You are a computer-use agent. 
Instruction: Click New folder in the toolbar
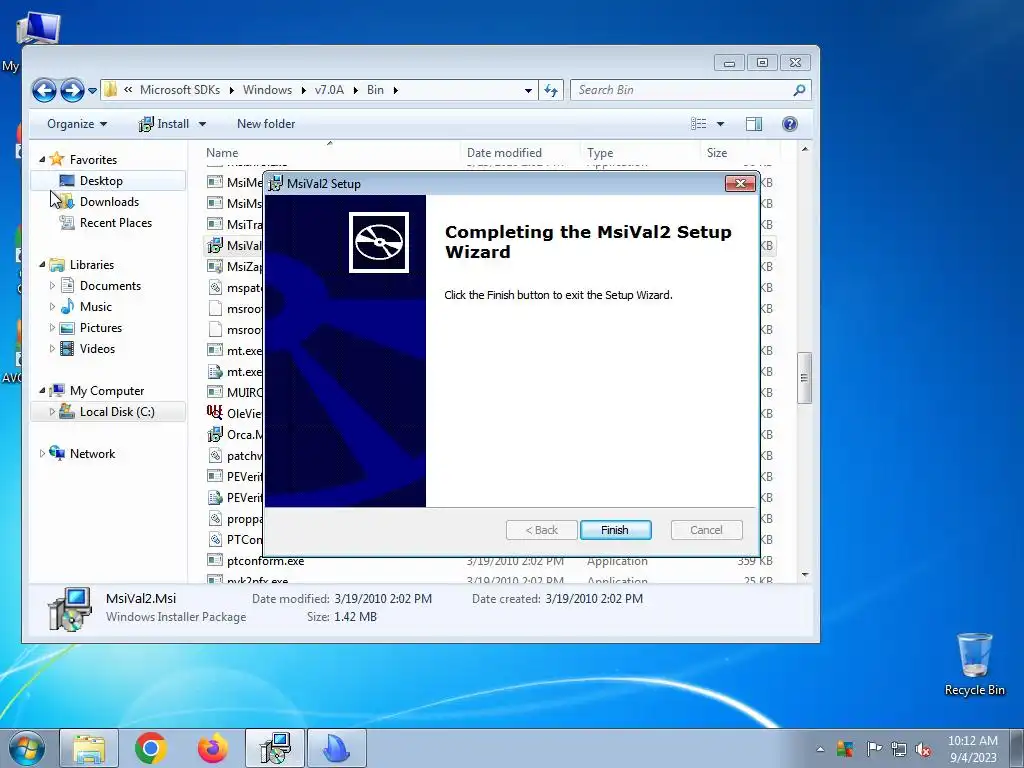[x=266, y=124]
